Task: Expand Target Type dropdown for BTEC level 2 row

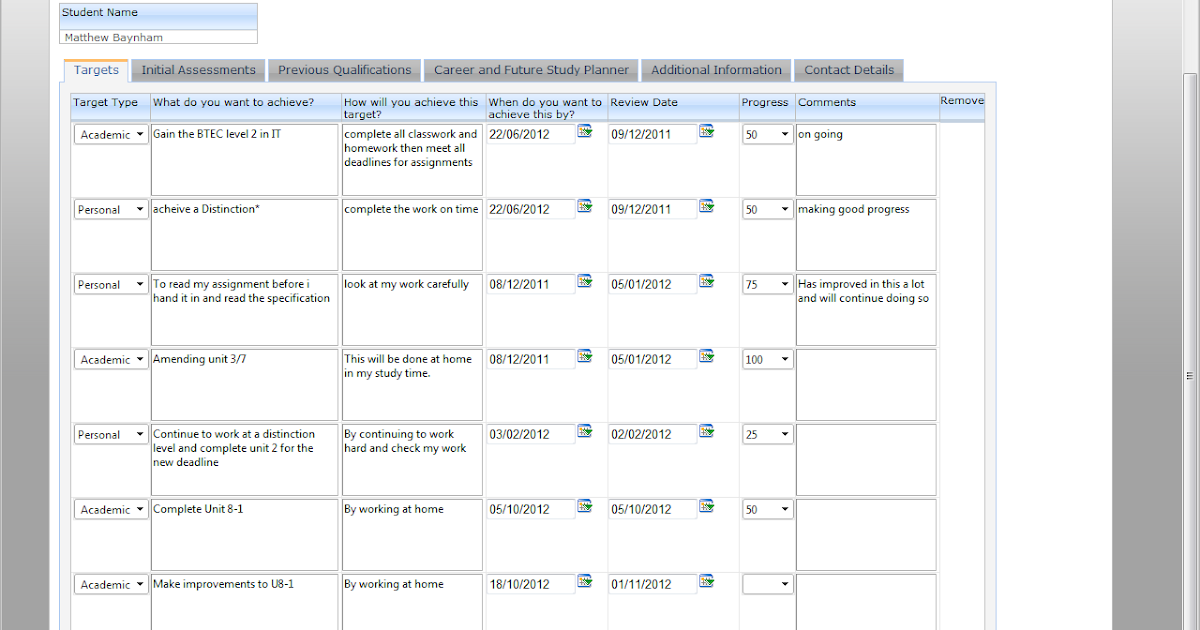Action: coord(111,134)
